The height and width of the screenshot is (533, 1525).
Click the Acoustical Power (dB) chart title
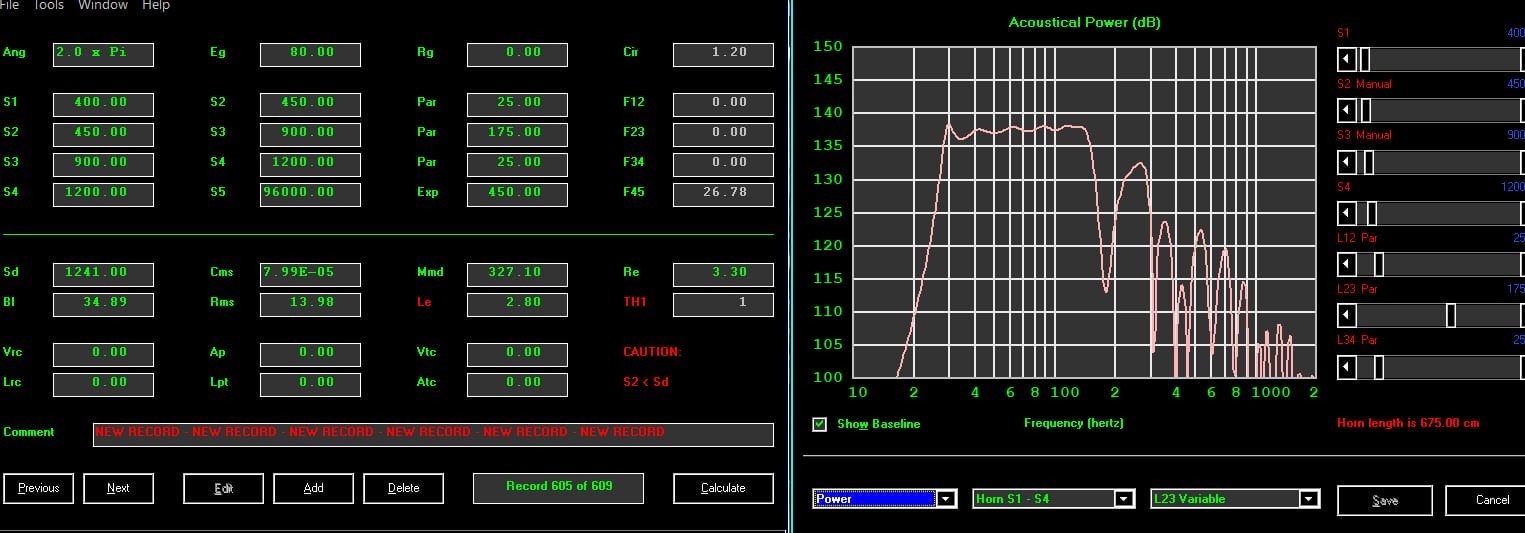[1084, 22]
